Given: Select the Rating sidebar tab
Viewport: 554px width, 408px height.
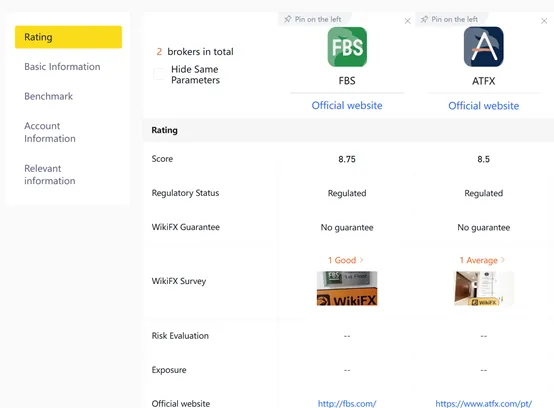Looking at the screenshot, I should [x=68, y=37].
